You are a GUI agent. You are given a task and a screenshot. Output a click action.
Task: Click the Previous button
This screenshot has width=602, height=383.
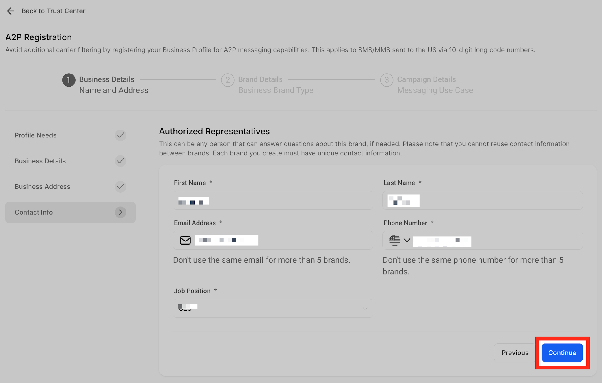click(514, 353)
